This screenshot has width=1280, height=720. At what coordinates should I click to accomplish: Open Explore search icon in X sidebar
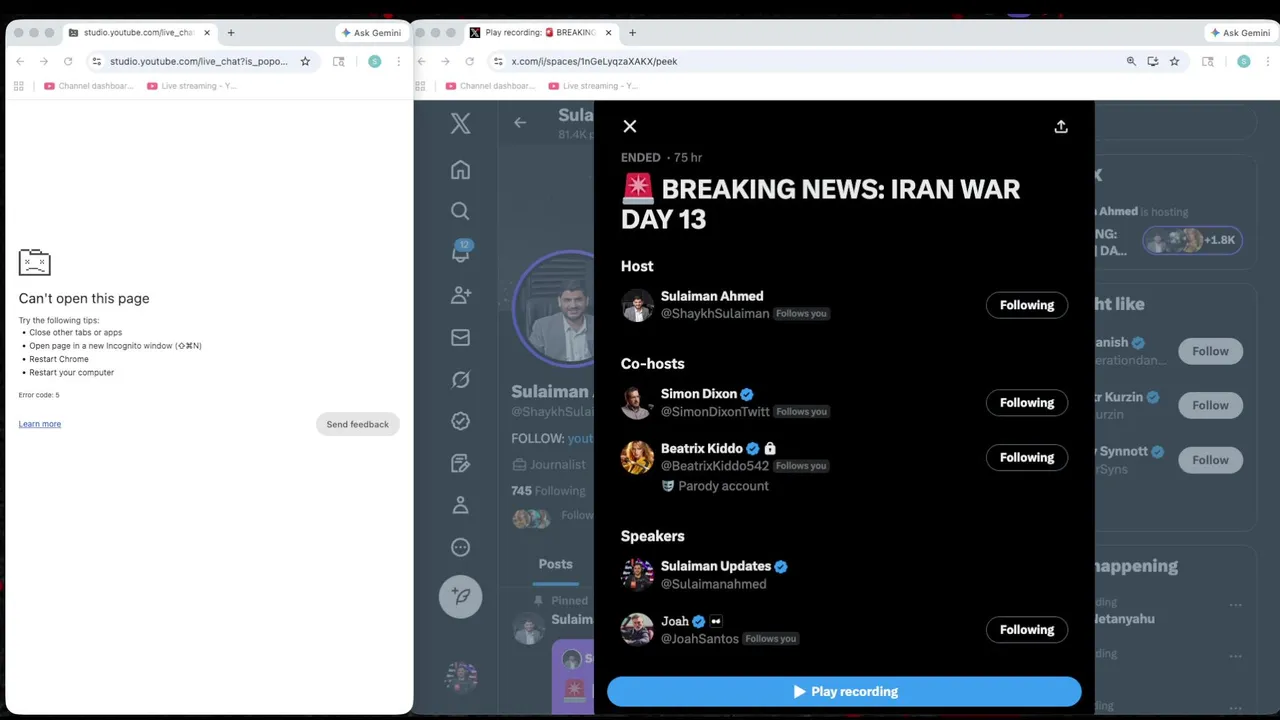coord(460,211)
